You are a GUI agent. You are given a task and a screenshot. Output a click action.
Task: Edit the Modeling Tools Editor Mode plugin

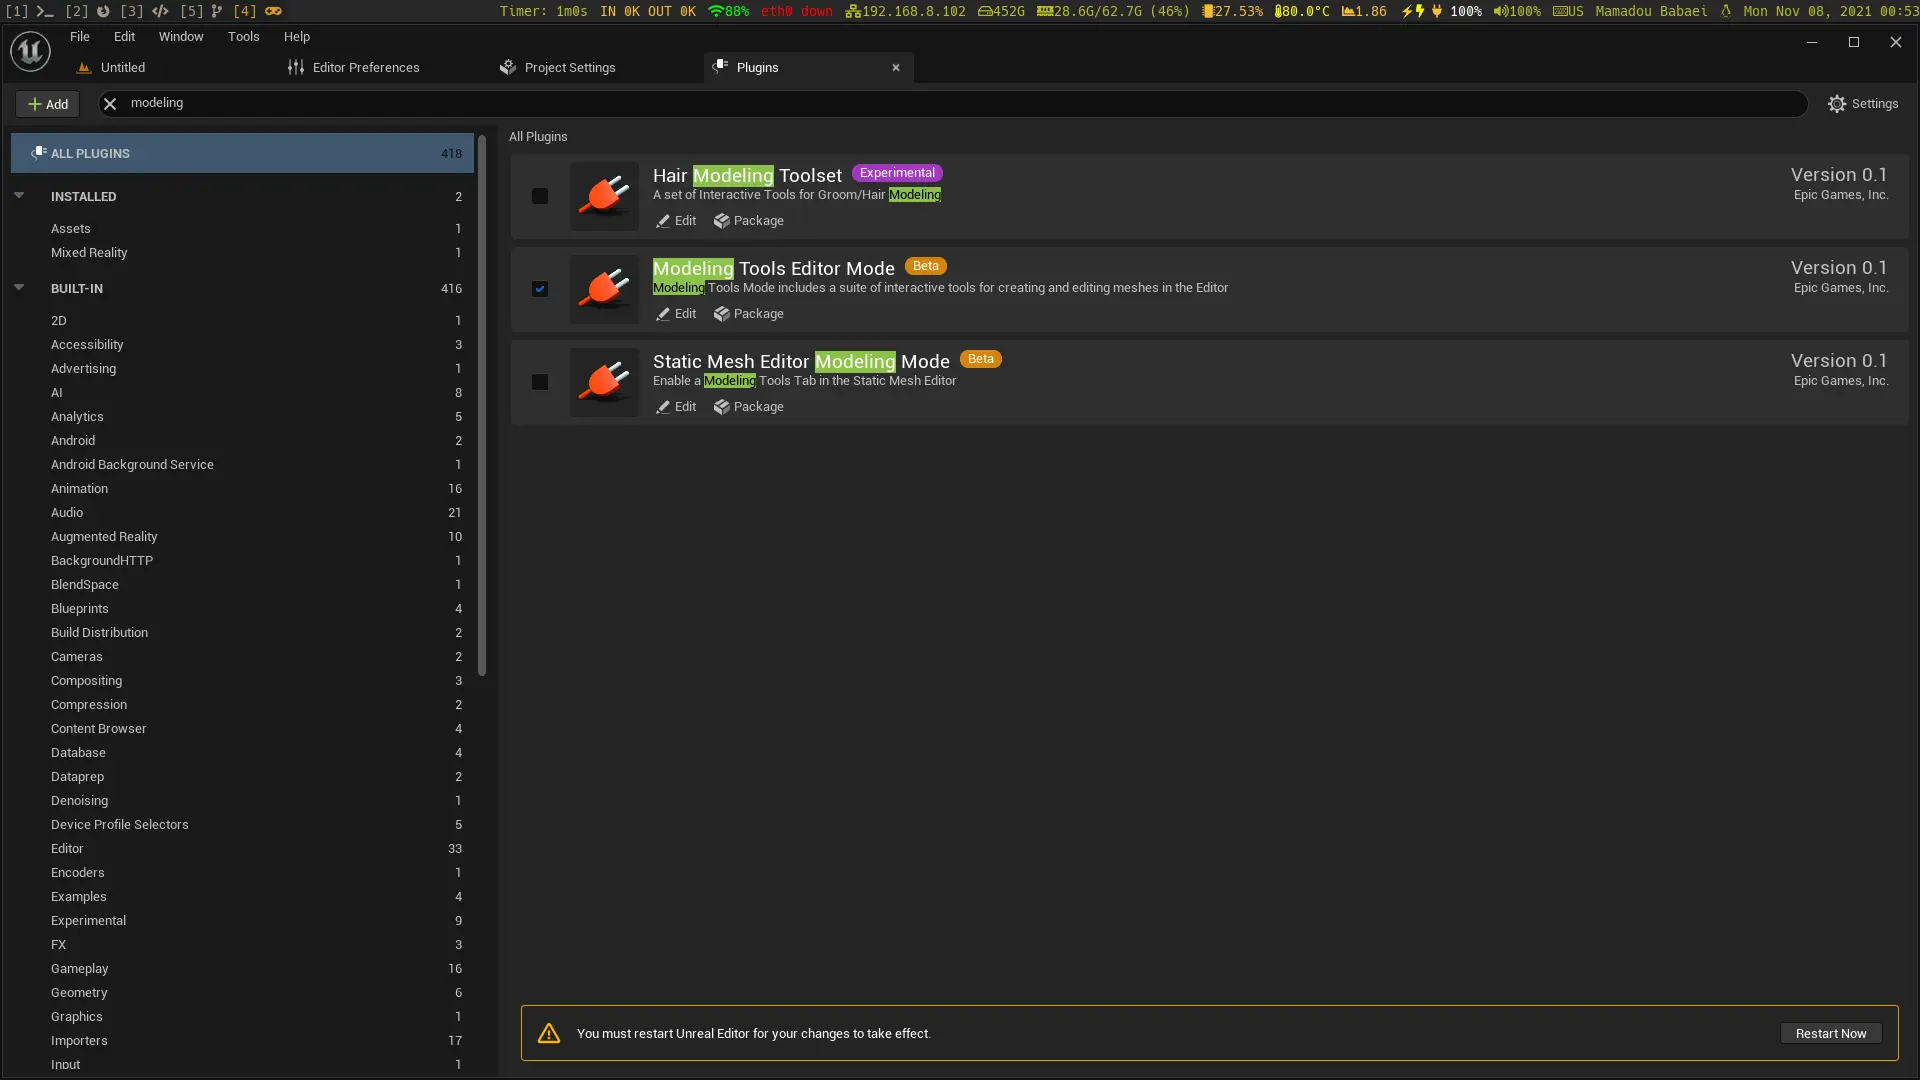tap(676, 314)
